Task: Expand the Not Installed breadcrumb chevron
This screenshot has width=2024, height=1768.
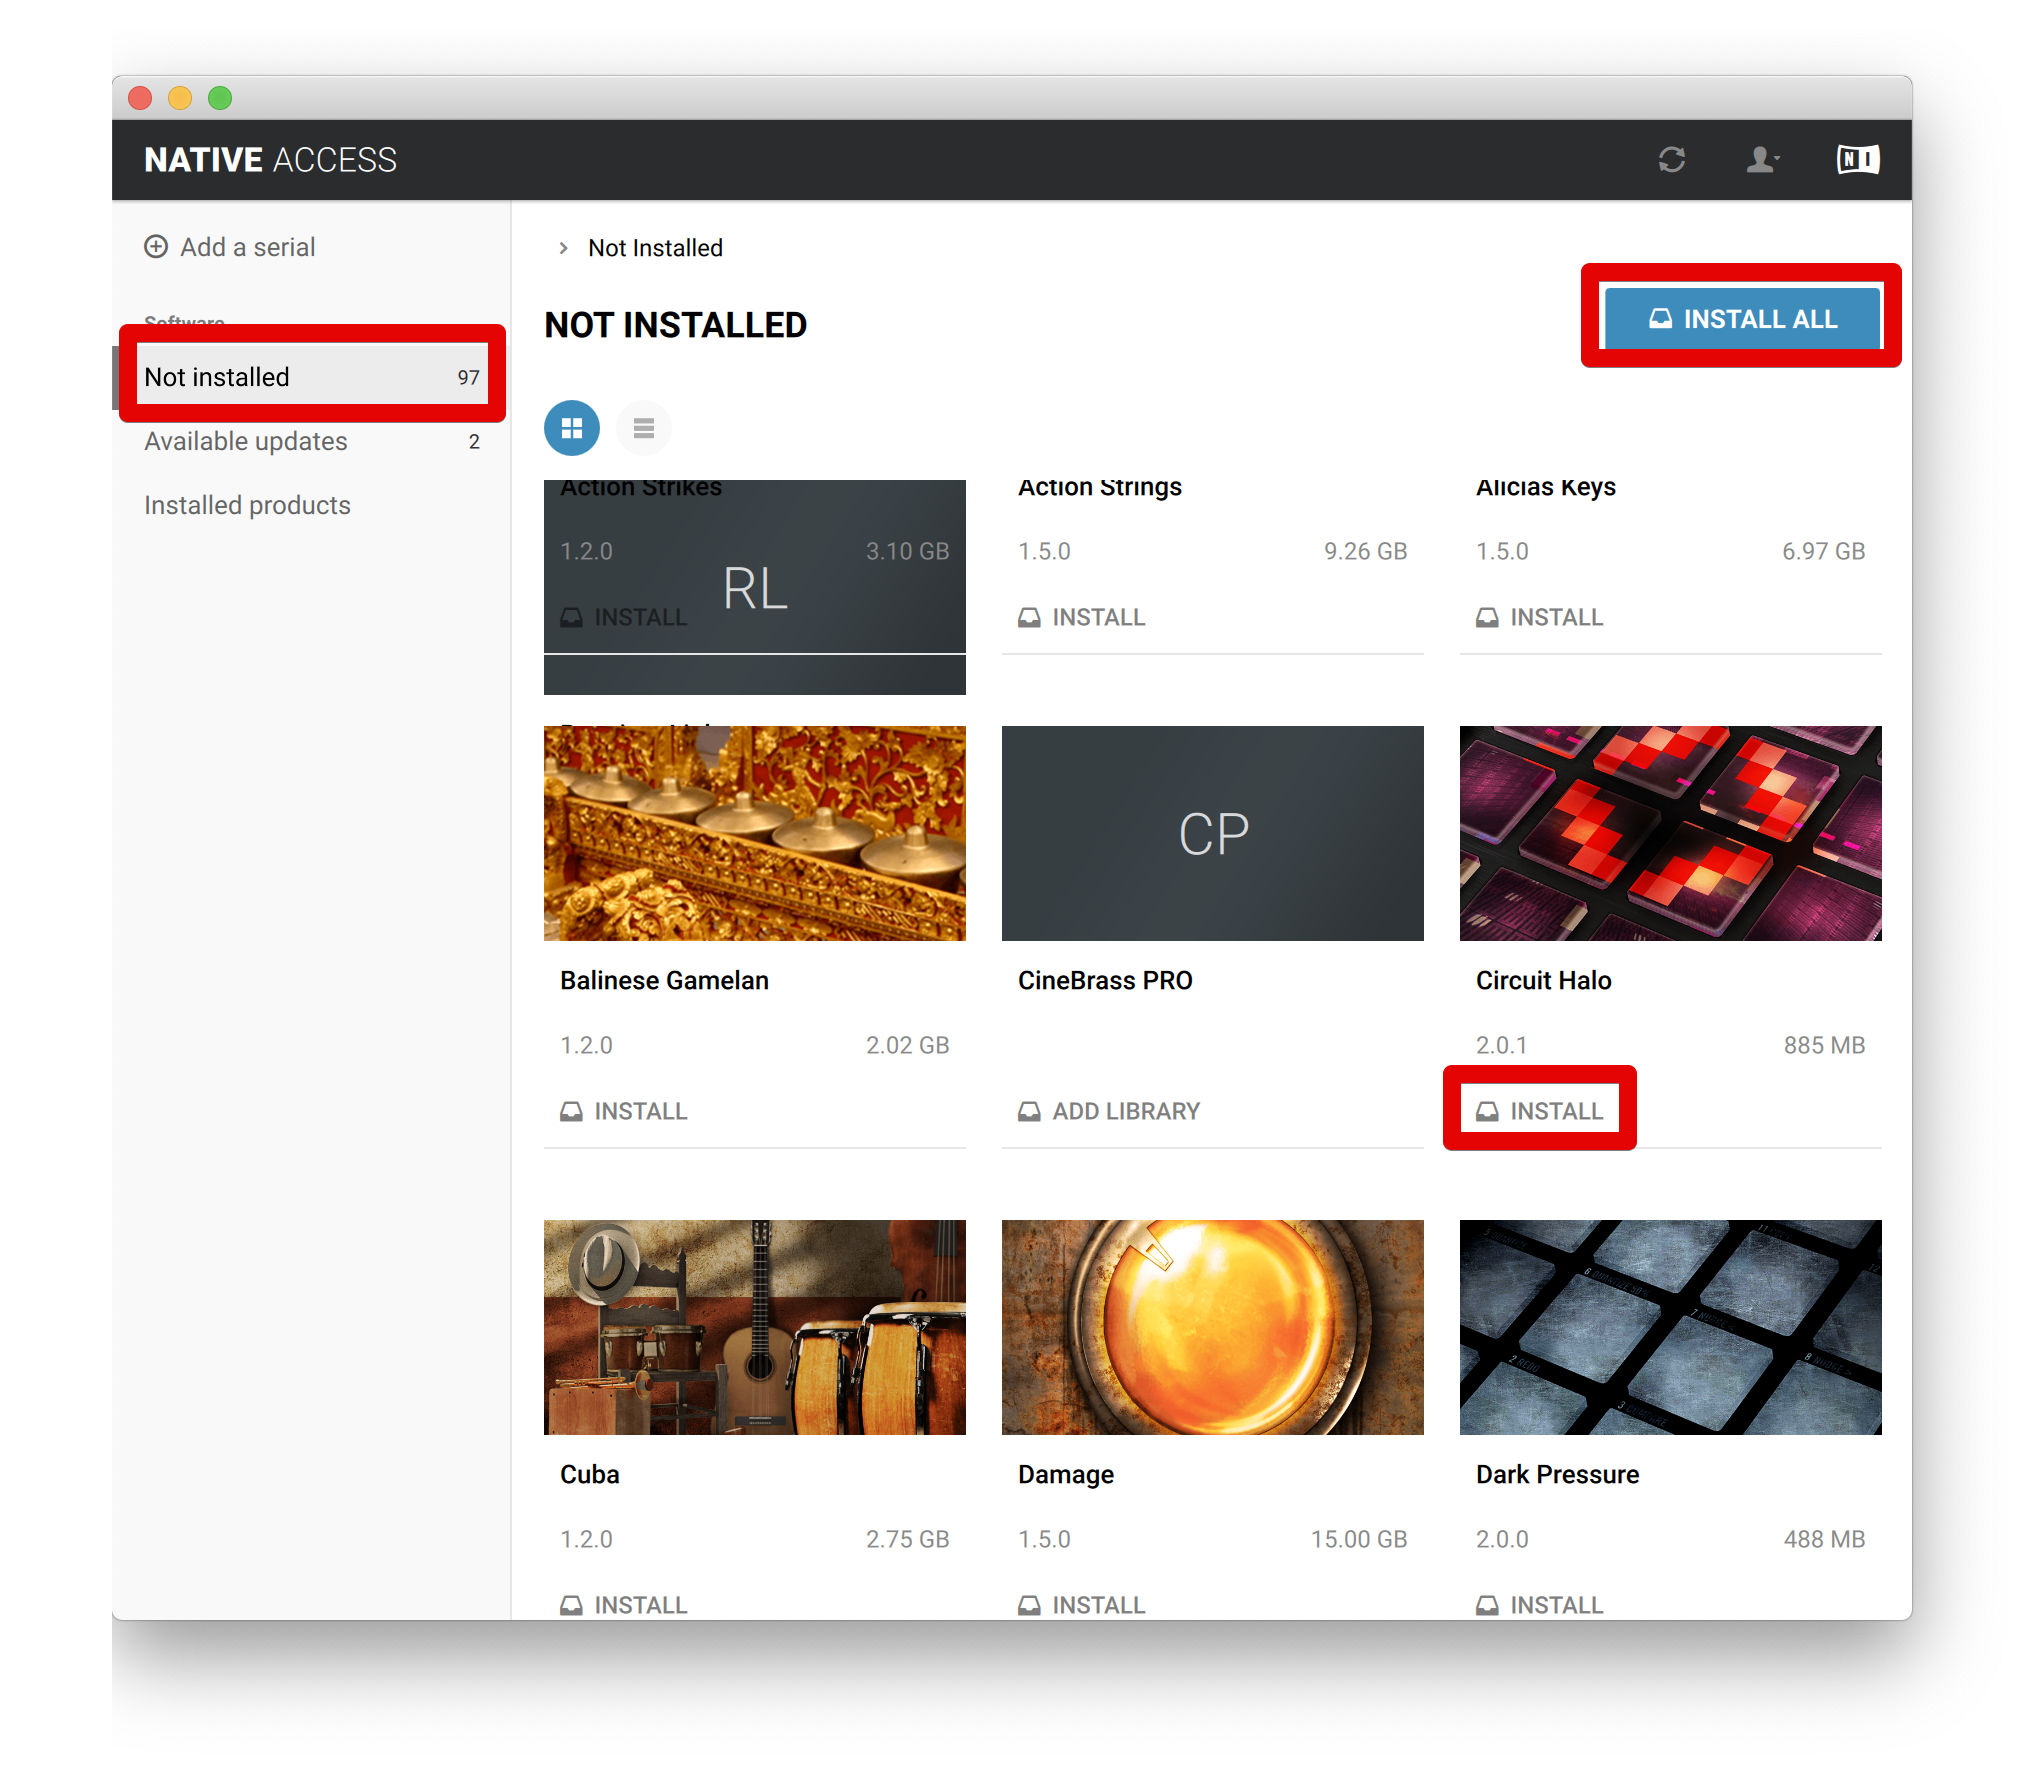Action: [x=563, y=248]
